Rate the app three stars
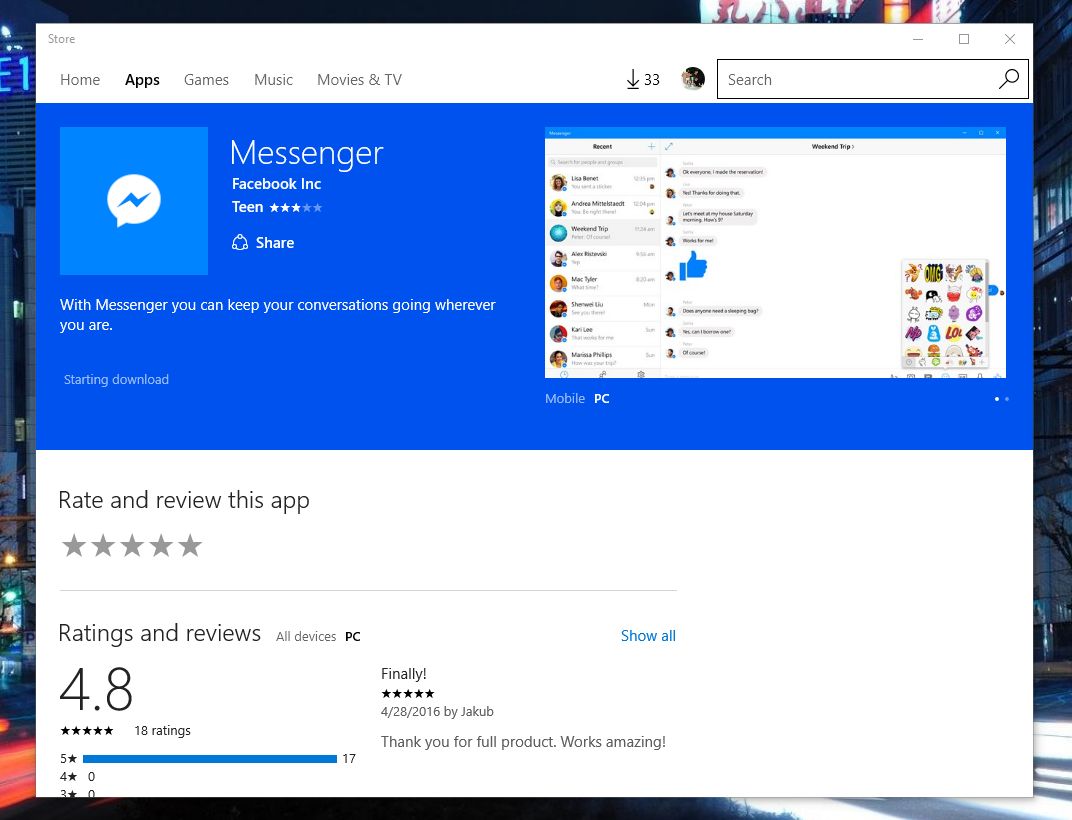This screenshot has height=820, width=1072. pyautogui.click(x=132, y=546)
